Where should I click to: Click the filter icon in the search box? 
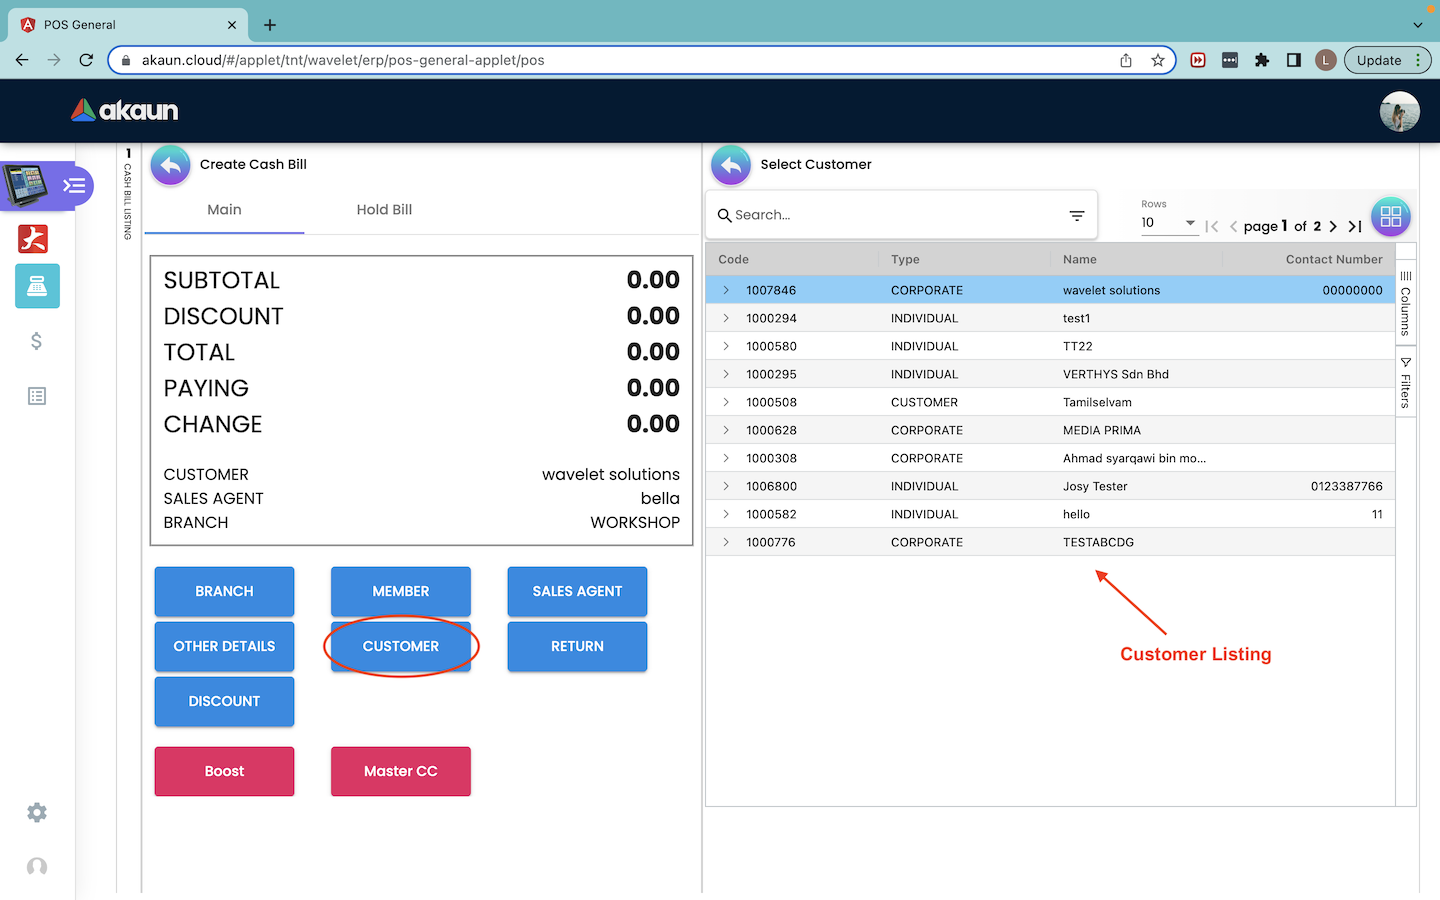(1077, 216)
